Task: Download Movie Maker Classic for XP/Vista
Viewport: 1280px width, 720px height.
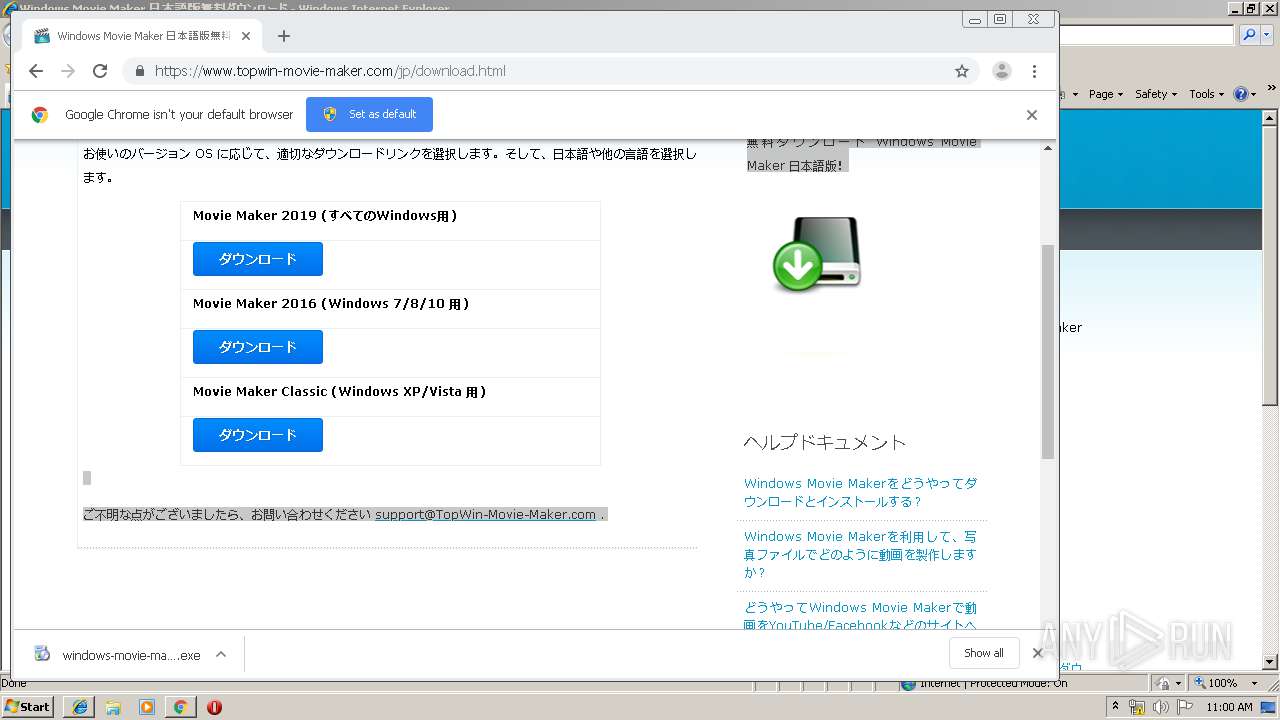Action: (258, 435)
